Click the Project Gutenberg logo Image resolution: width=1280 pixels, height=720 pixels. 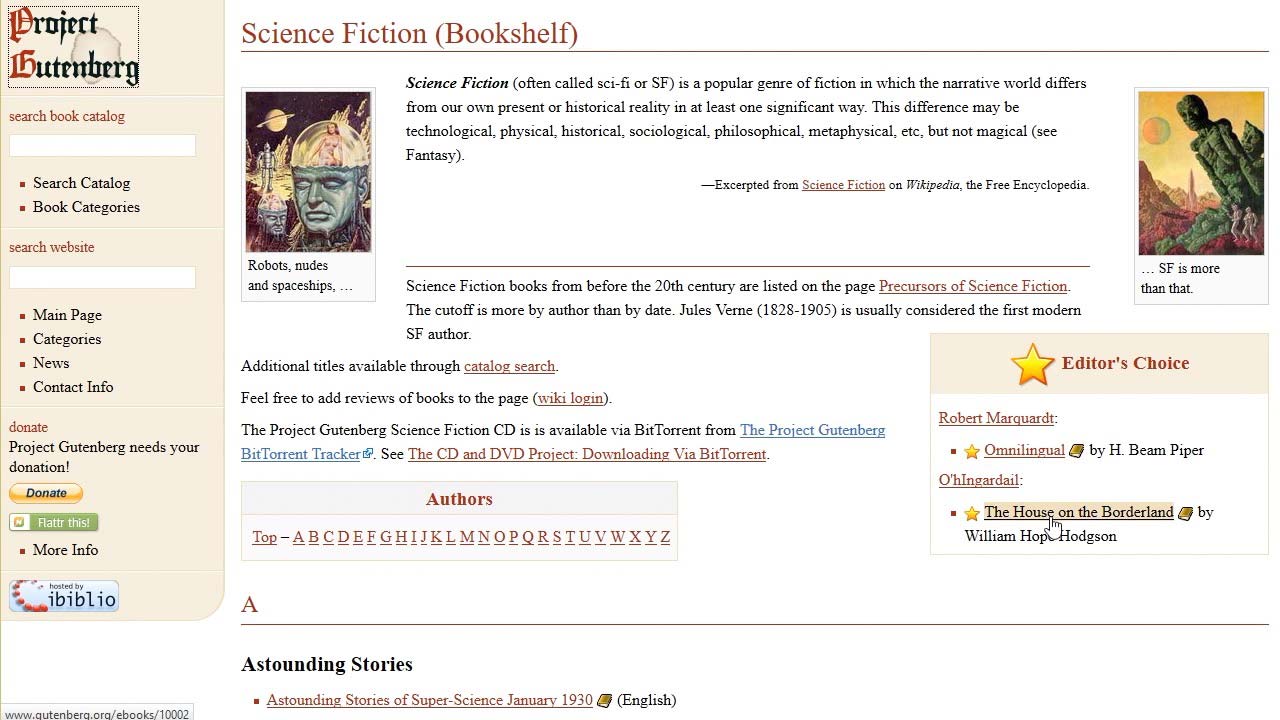coord(73,46)
